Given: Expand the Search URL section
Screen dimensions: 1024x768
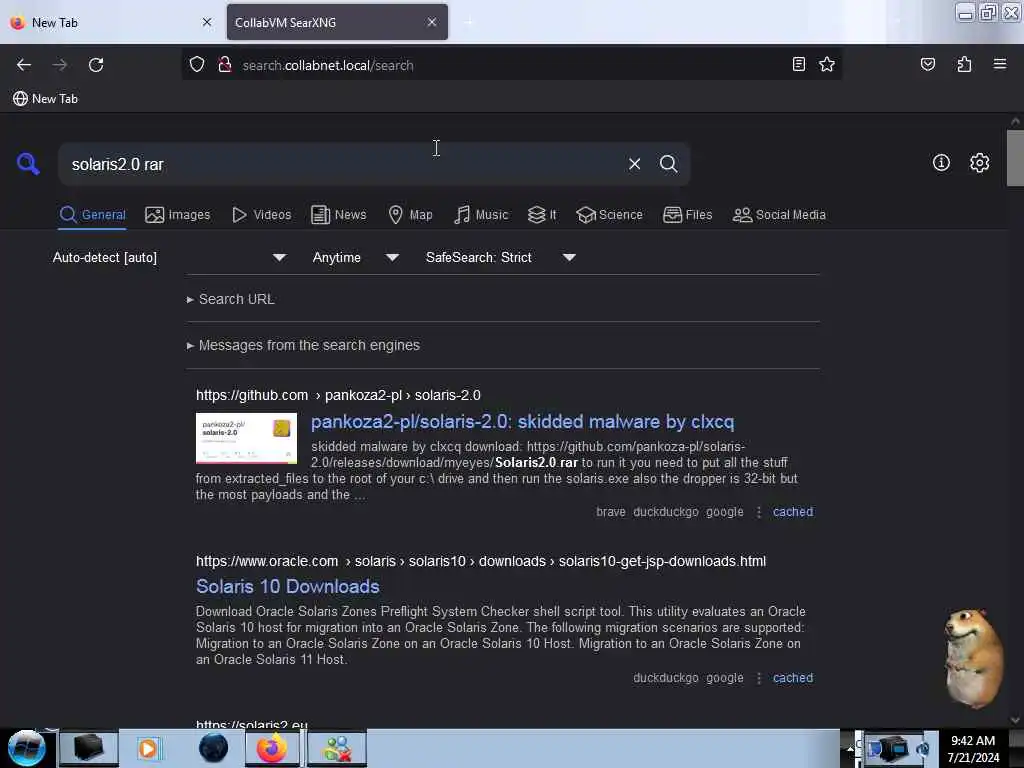Looking at the screenshot, I should click(x=230, y=299).
